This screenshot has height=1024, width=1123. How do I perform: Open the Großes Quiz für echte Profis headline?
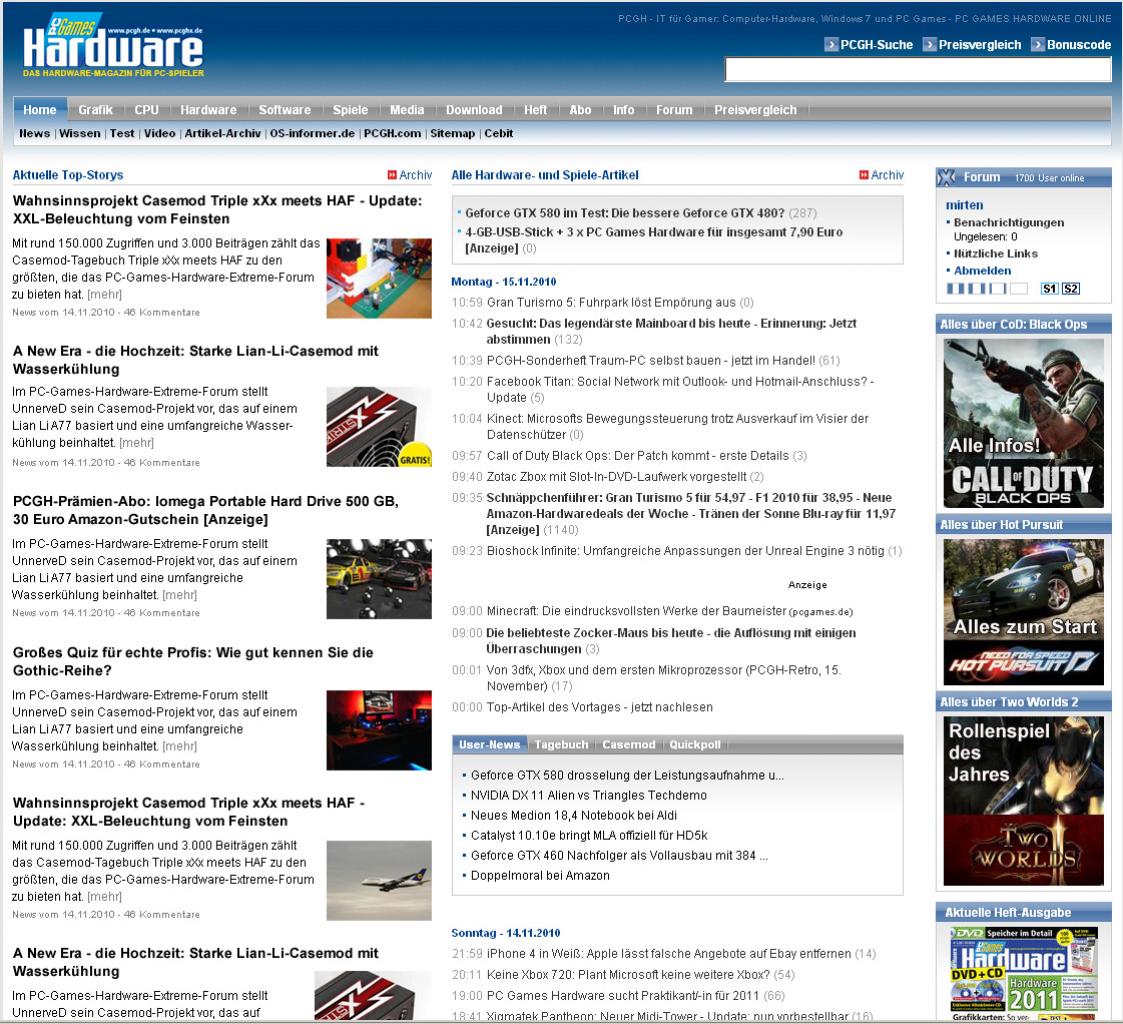(x=193, y=661)
